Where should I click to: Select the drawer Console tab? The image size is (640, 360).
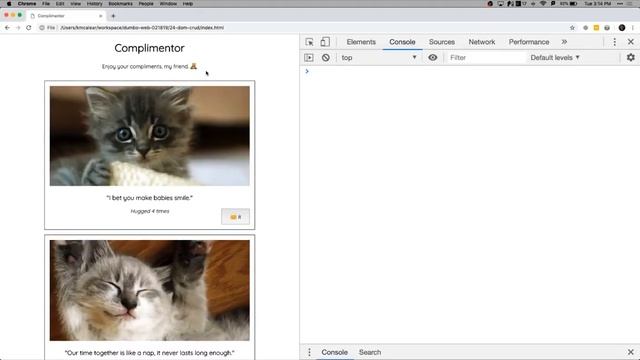click(x=334, y=352)
